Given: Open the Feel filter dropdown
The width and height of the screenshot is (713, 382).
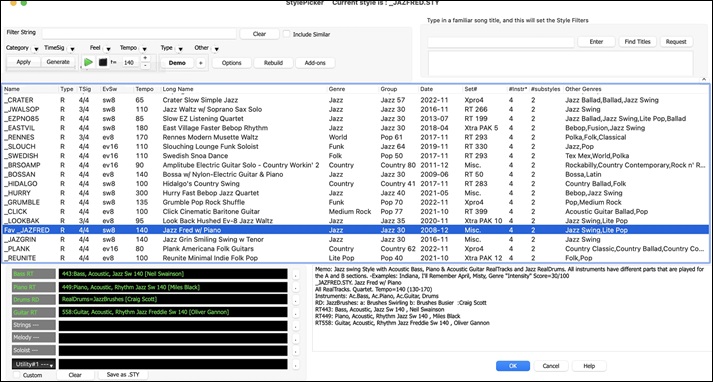Looking at the screenshot, I should [x=108, y=49].
